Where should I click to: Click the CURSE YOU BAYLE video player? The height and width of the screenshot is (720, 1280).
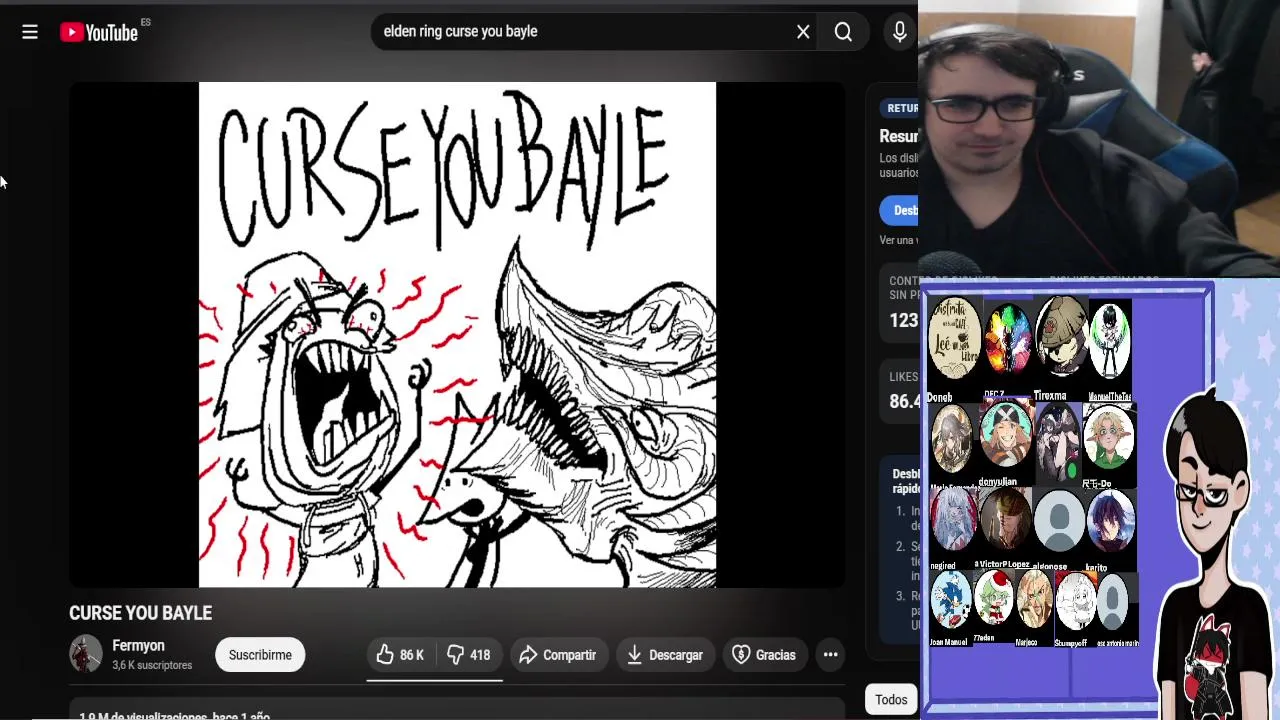pos(457,335)
